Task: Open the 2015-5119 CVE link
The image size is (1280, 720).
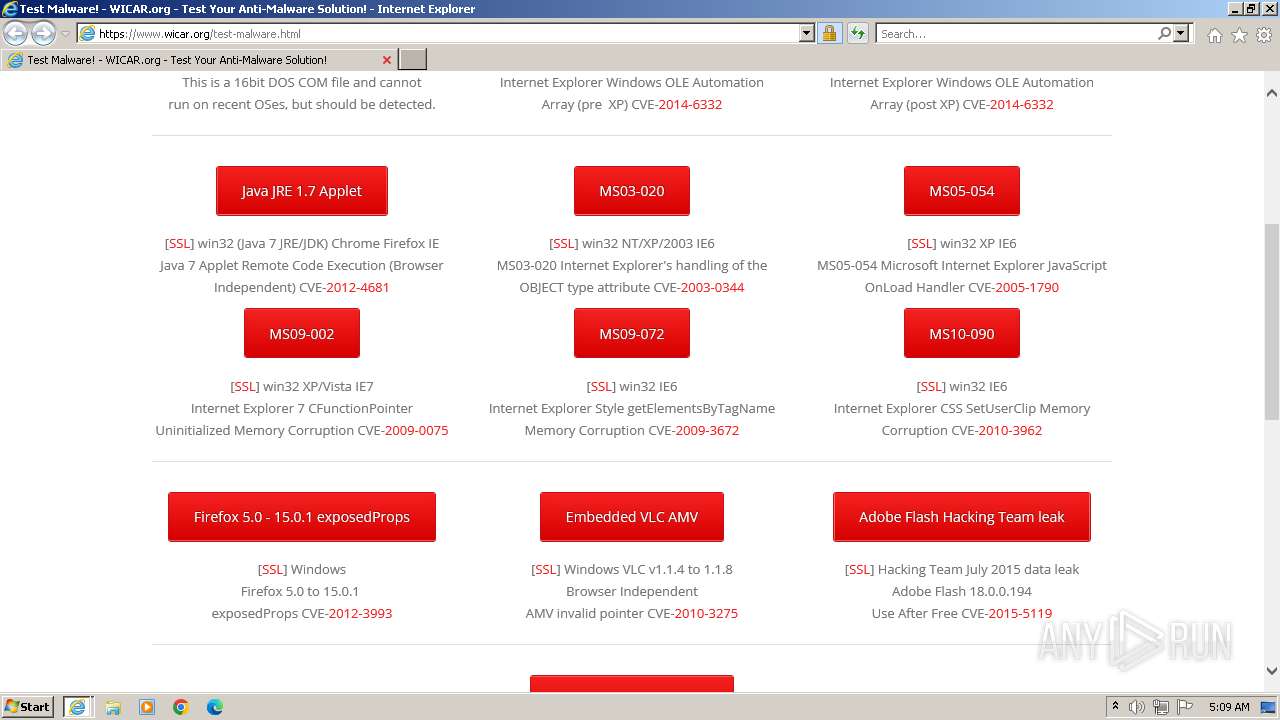Action: click(1020, 613)
